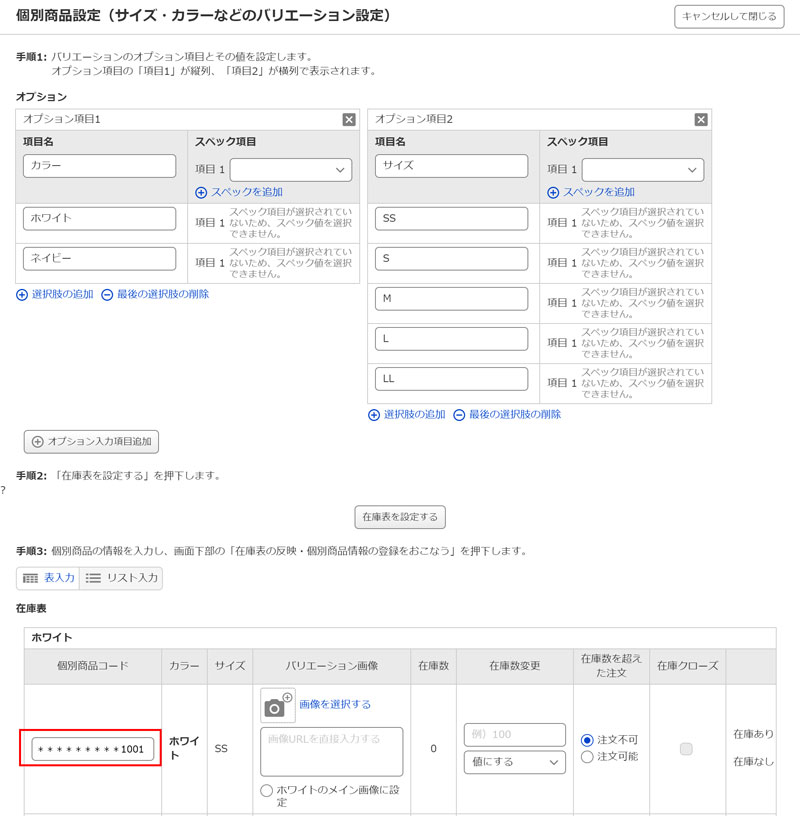
Task: Click plus icon to add spec for サイズ
Action: tap(553, 192)
